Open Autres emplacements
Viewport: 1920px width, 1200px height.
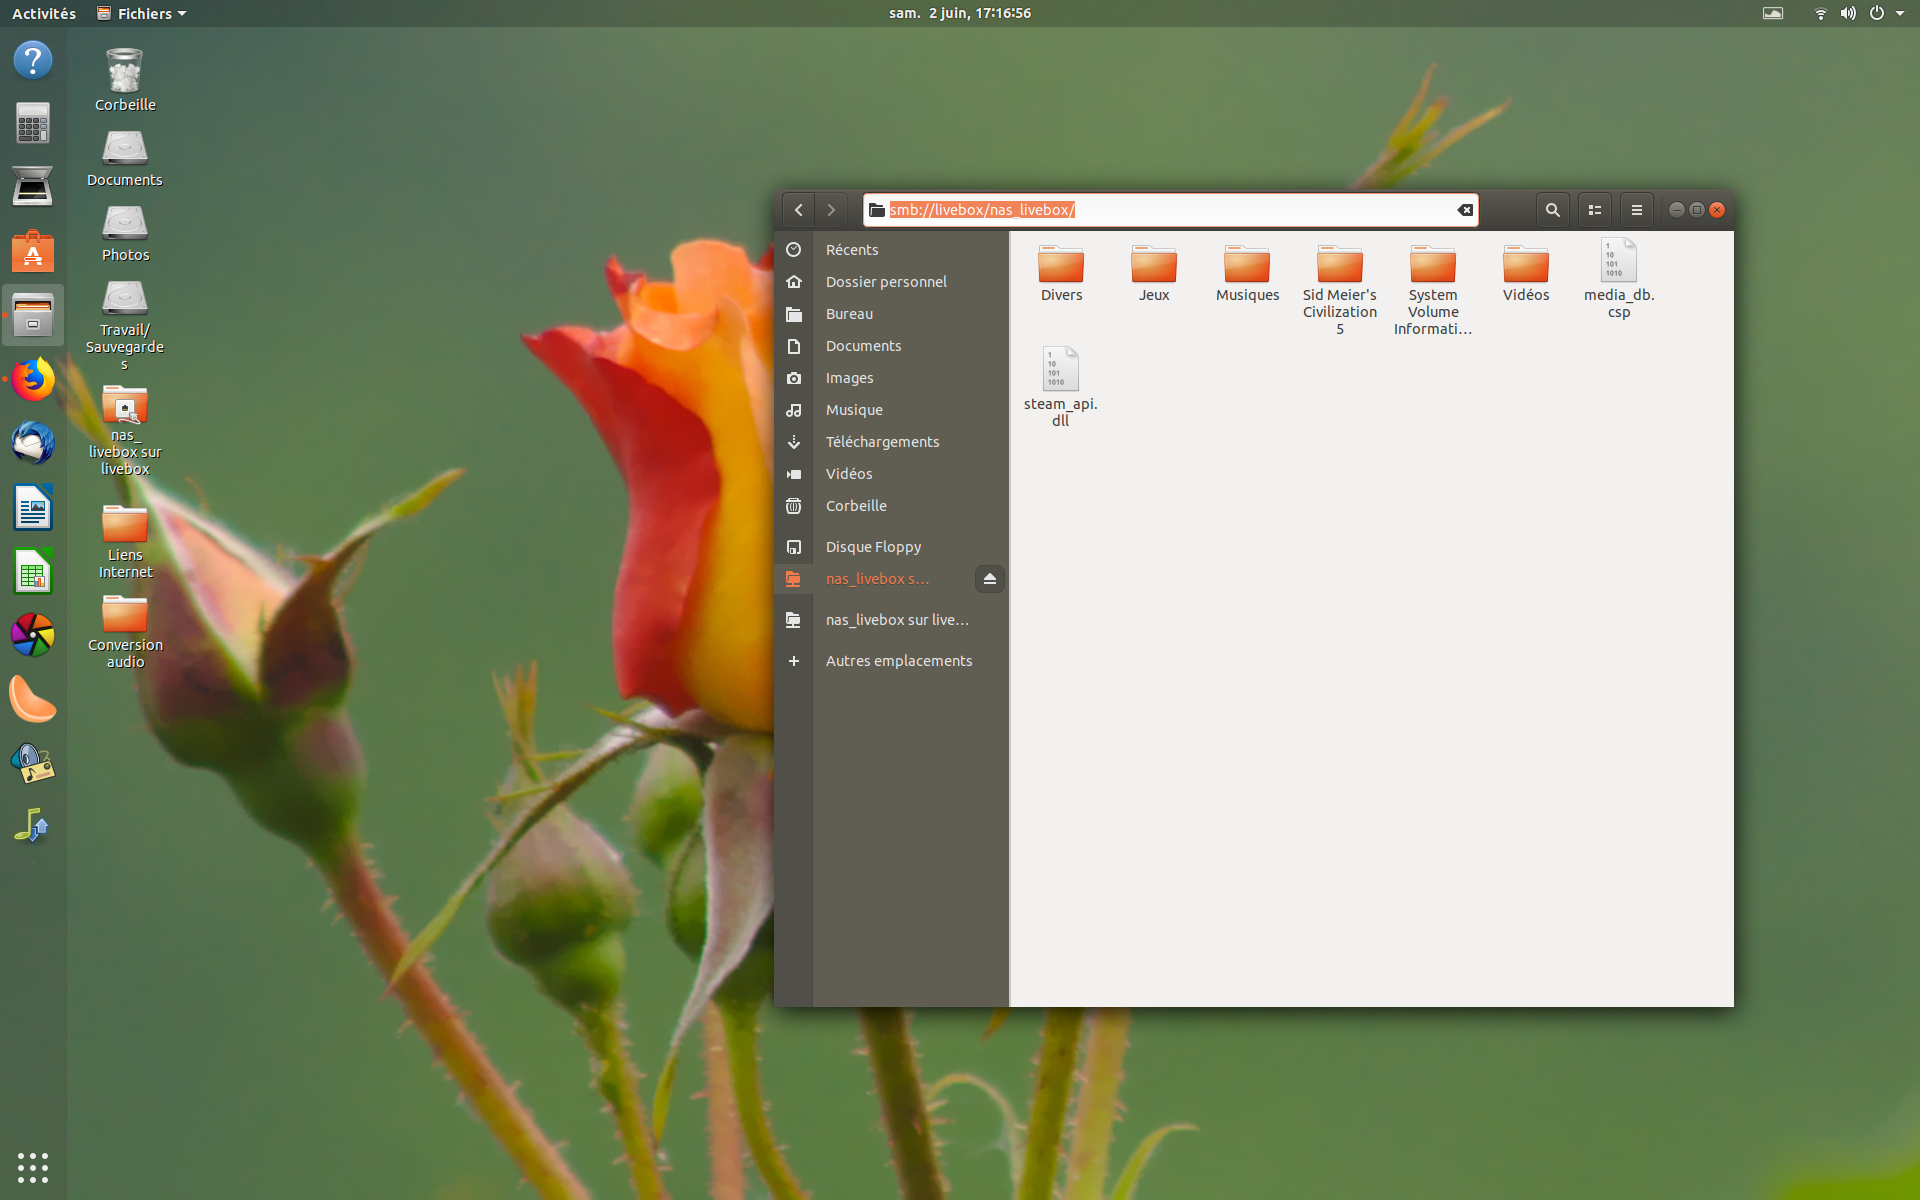coord(891,661)
